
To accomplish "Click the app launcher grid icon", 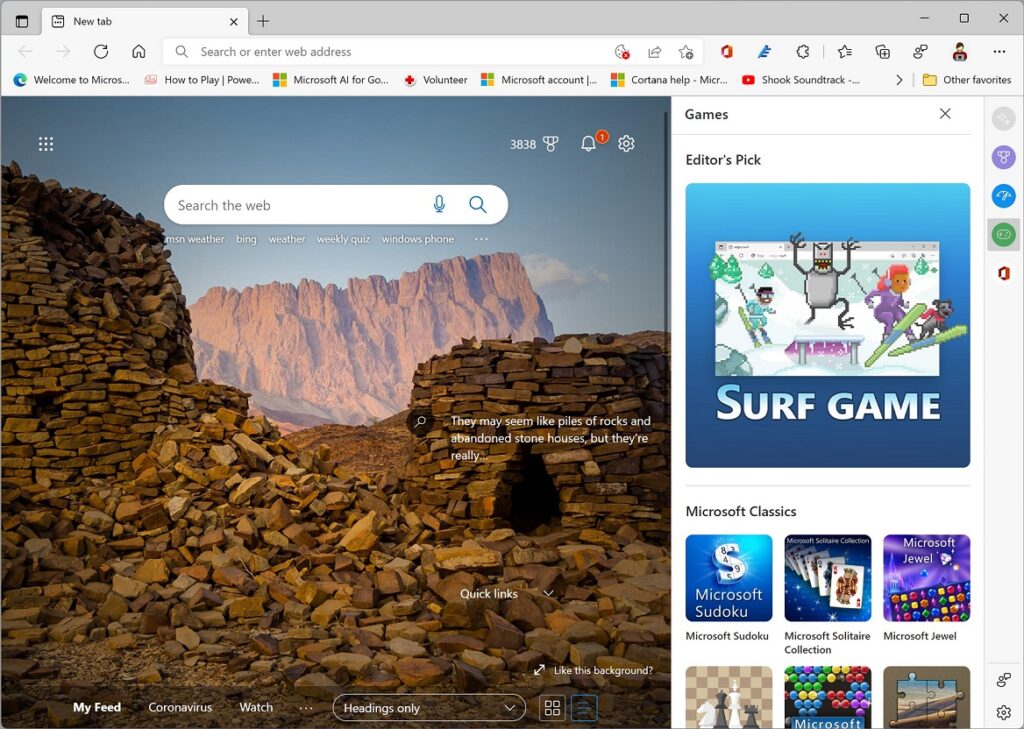I will (46, 144).
